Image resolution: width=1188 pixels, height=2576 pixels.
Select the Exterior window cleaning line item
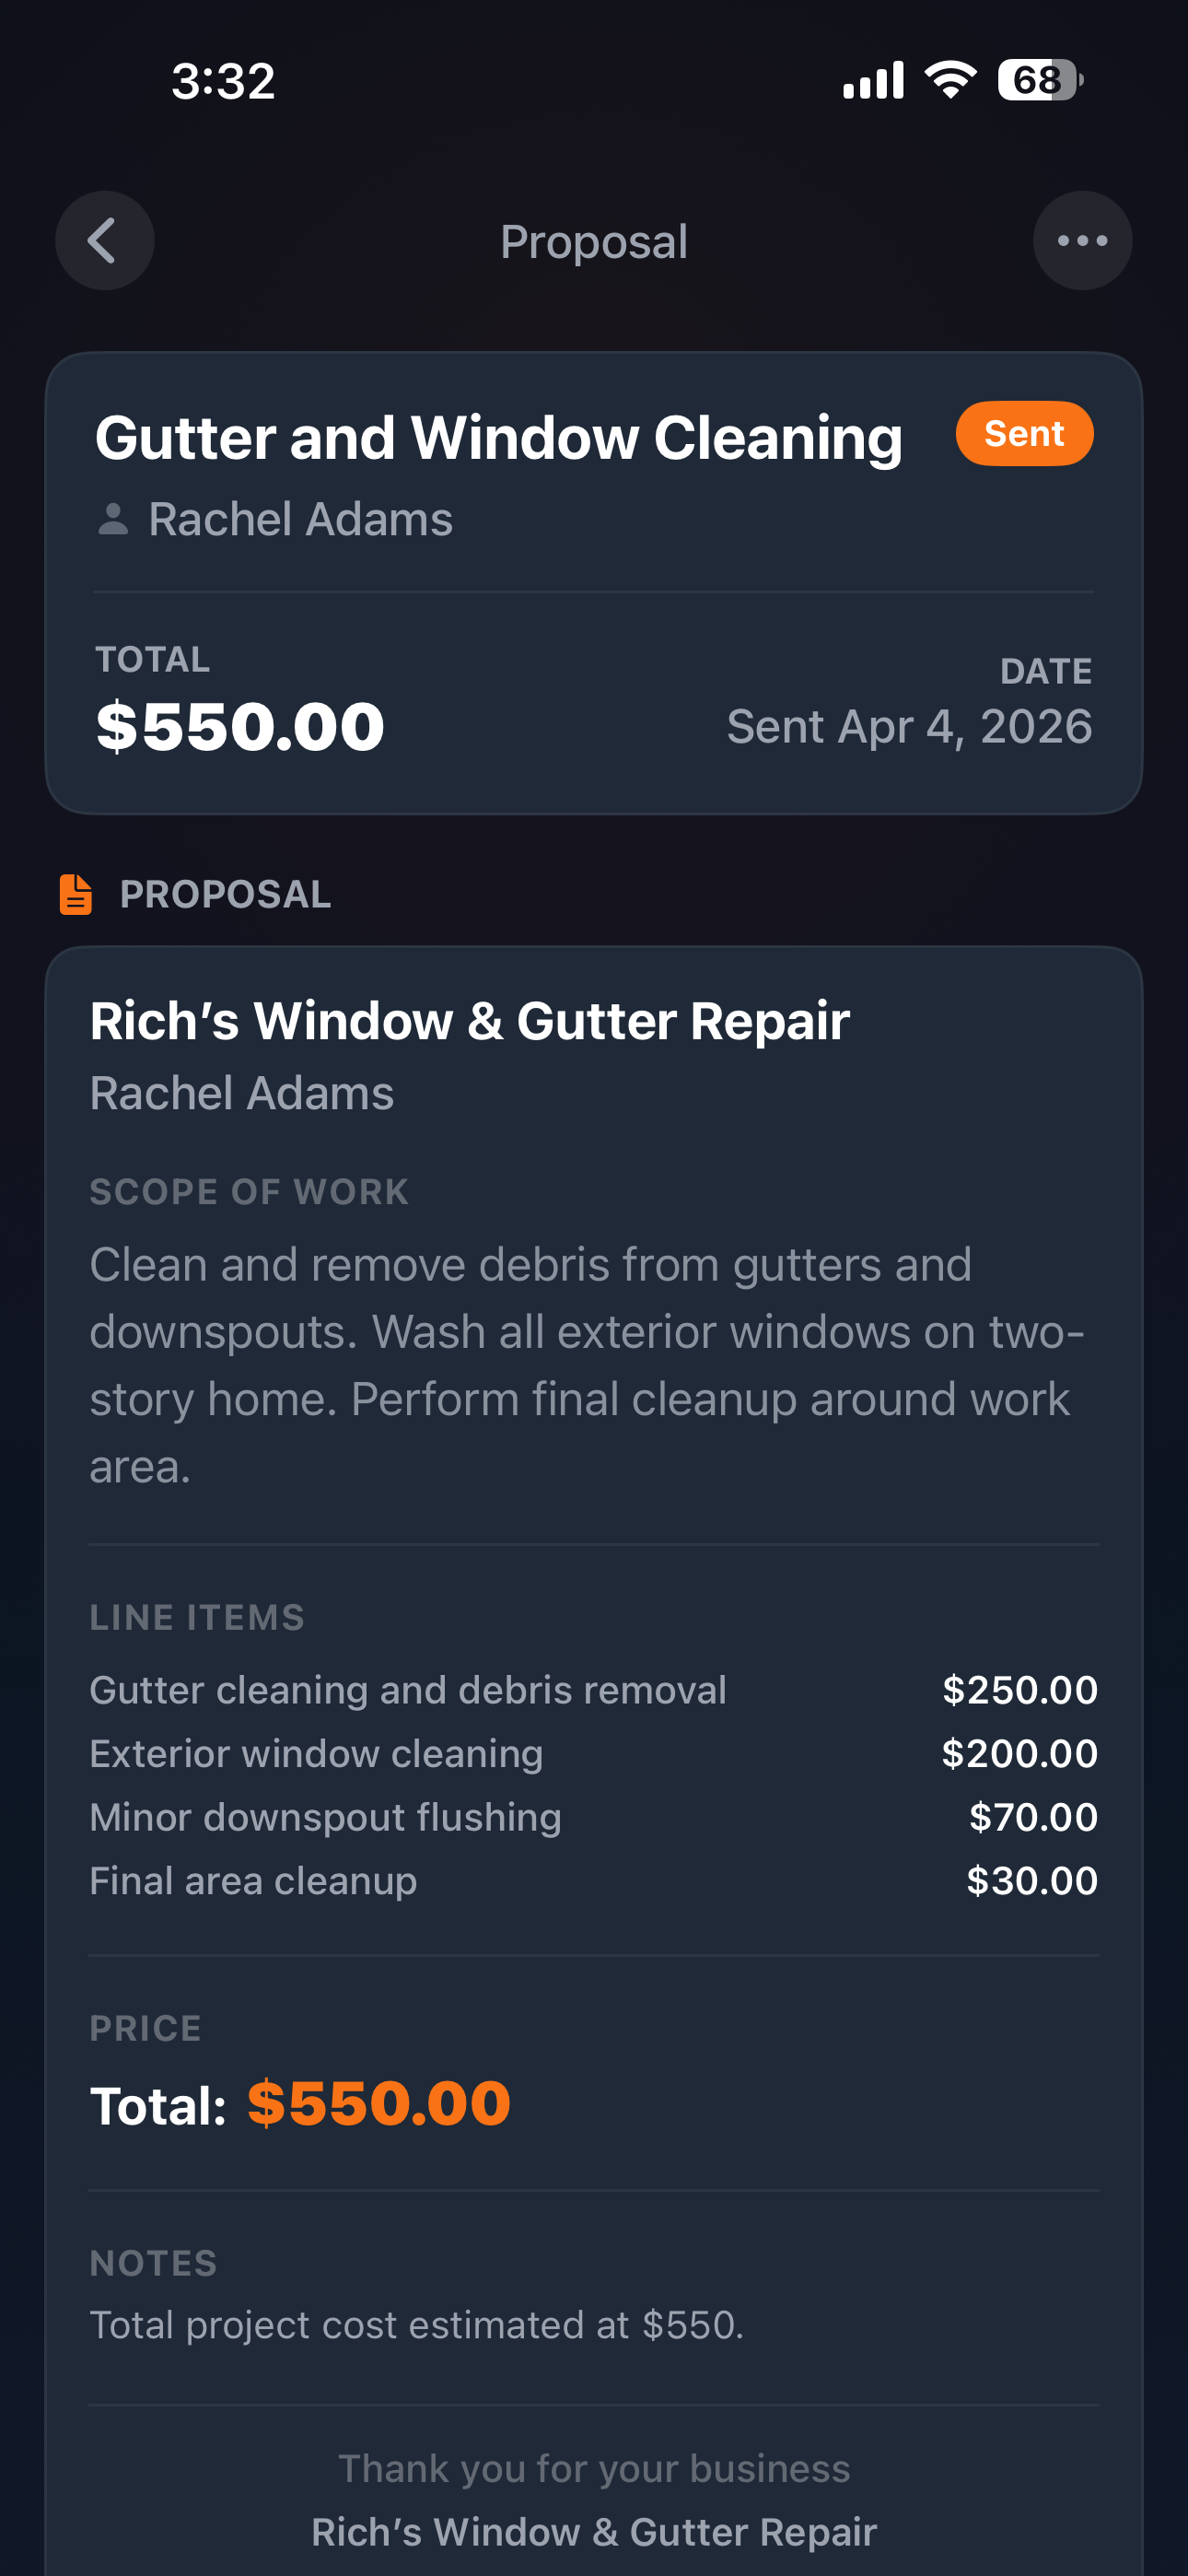316,1754
